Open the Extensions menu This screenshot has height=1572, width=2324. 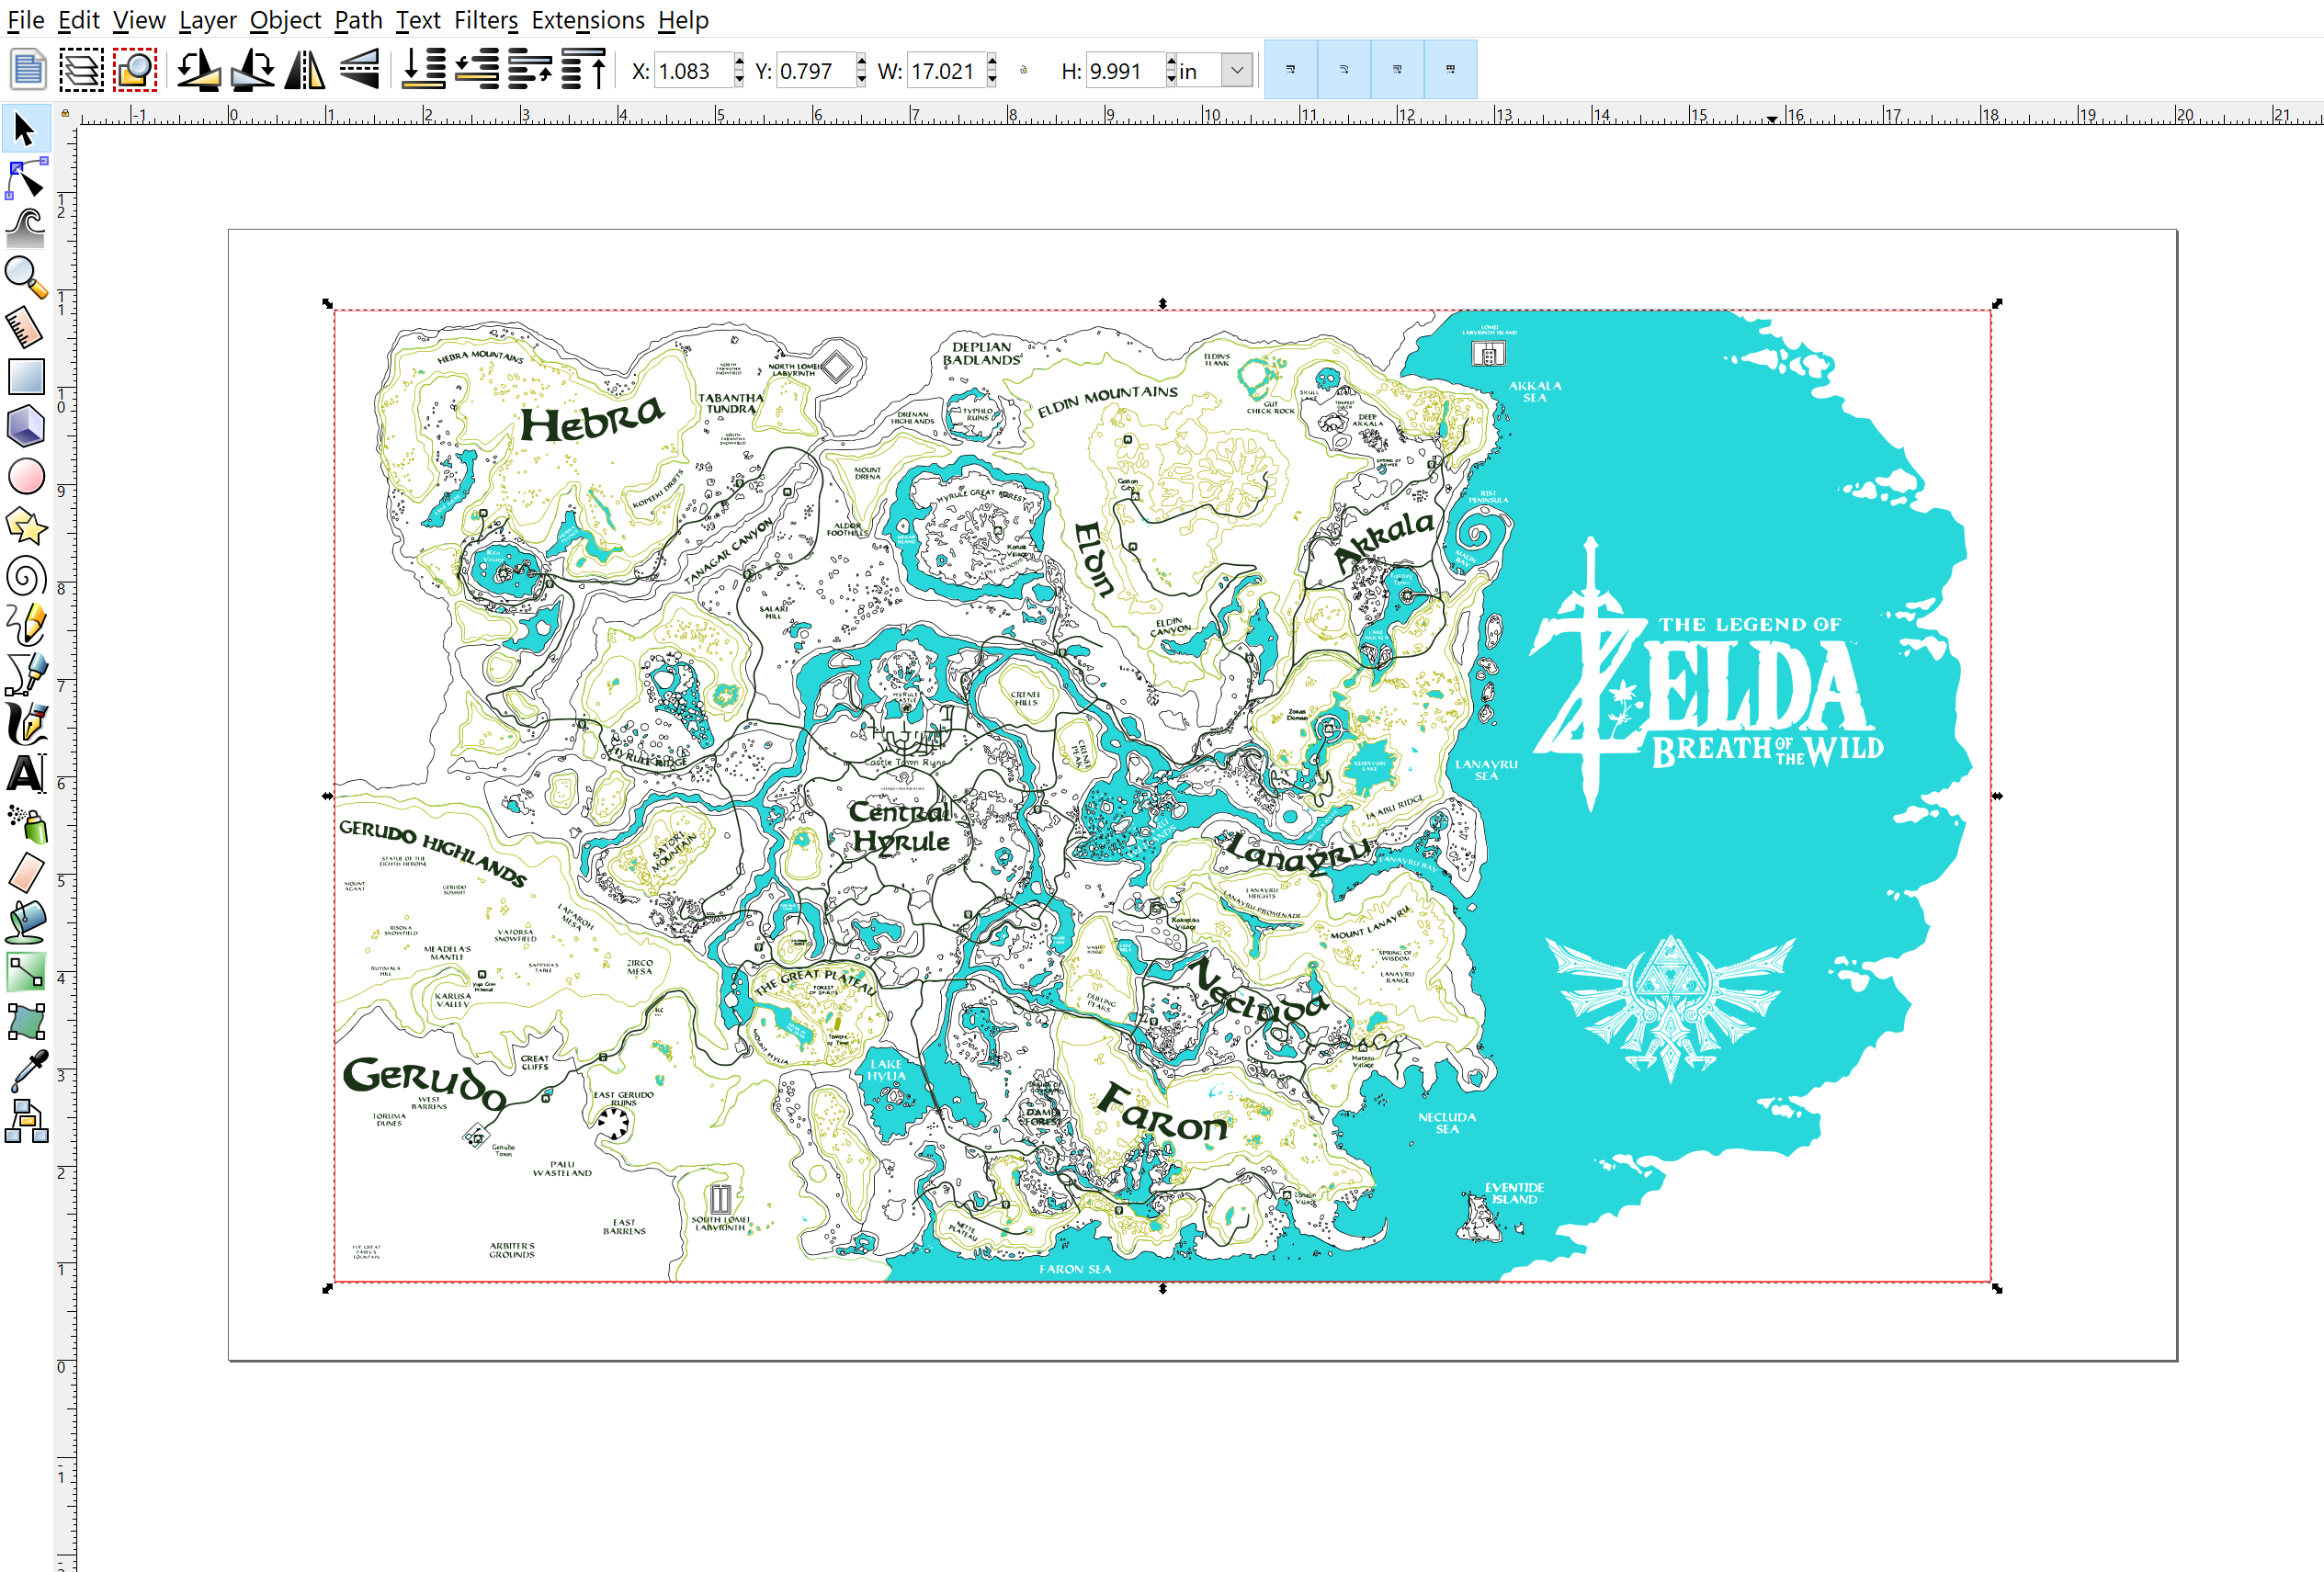pos(587,20)
